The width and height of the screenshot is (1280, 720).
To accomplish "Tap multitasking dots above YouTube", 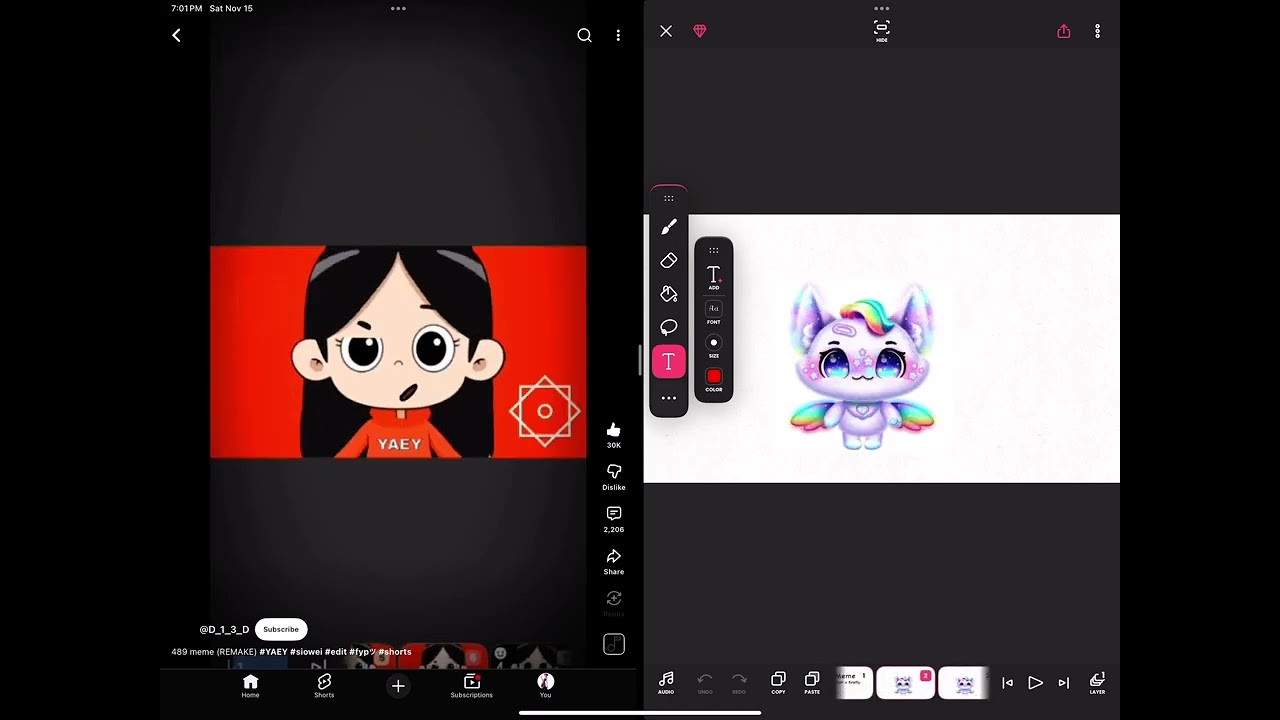I will 398,8.
